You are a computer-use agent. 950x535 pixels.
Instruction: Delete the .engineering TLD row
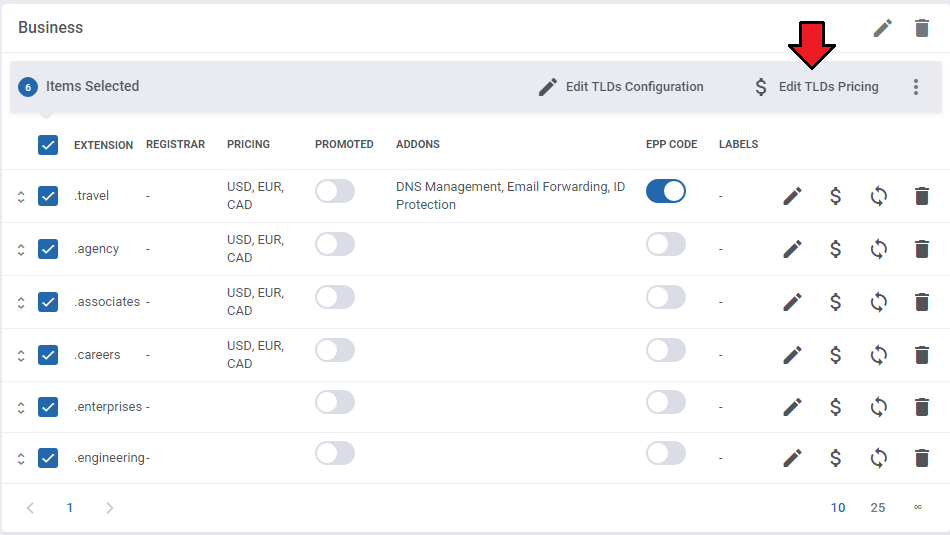click(x=922, y=458)
